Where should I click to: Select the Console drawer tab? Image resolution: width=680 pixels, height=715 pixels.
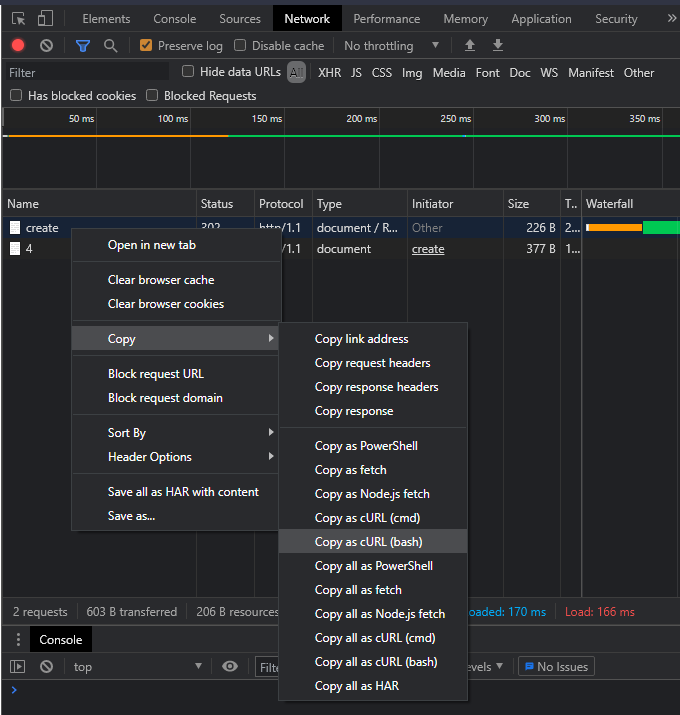(x=61, y=639)
